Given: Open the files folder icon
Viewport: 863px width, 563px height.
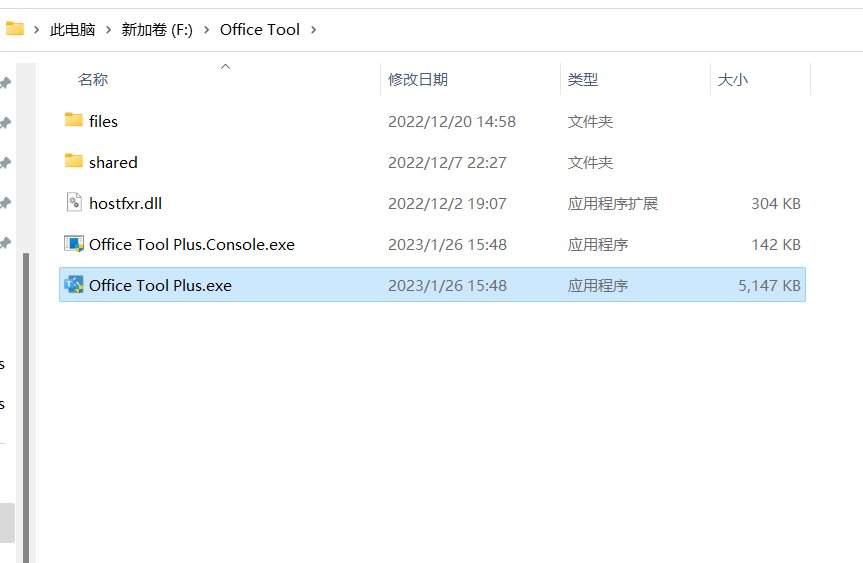Looking at the screenshot, I should [x=73, y=120].
